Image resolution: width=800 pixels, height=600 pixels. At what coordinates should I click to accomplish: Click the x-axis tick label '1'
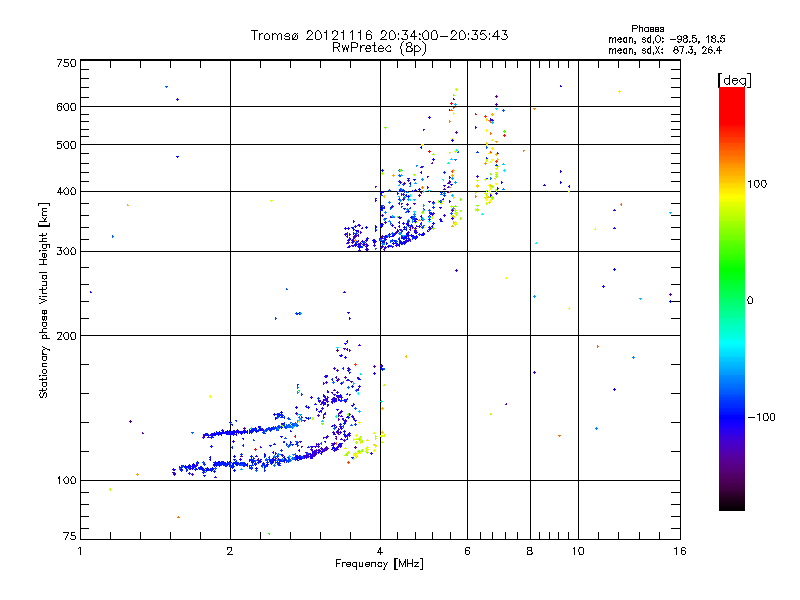(80, 551)
